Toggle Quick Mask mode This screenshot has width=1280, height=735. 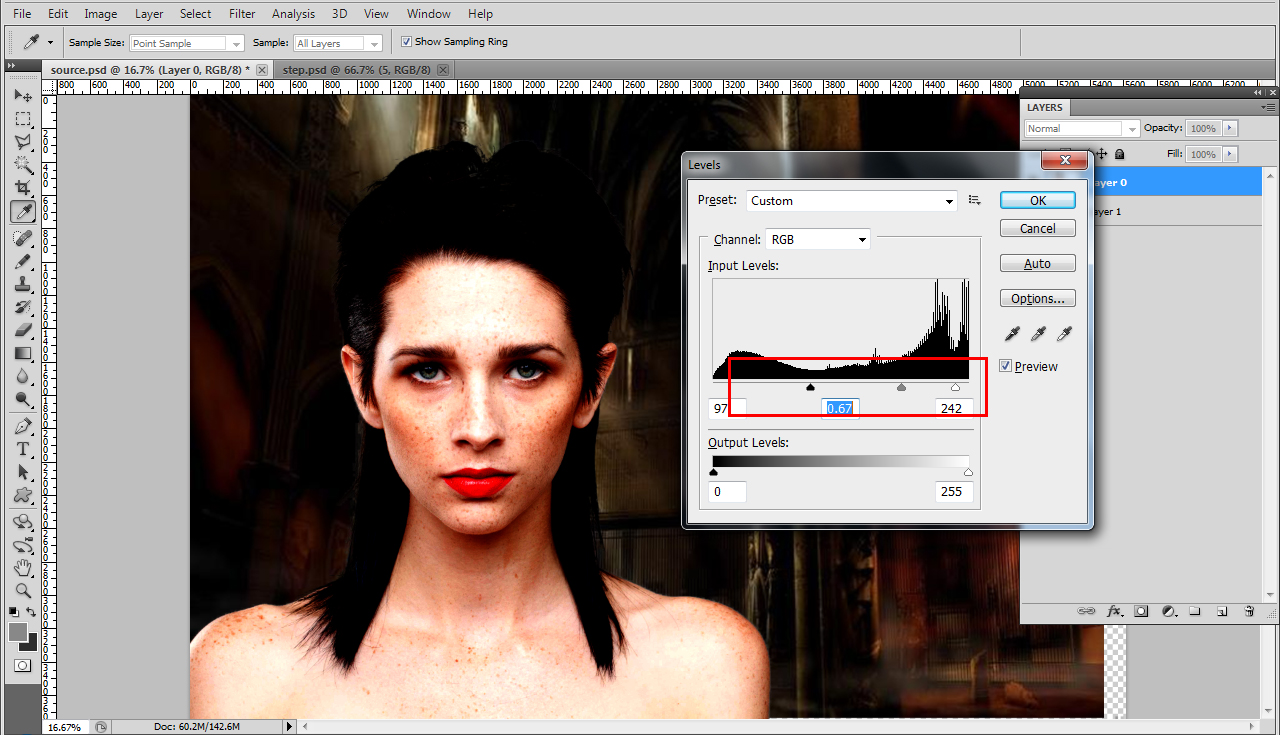click(x=22, y=665)
